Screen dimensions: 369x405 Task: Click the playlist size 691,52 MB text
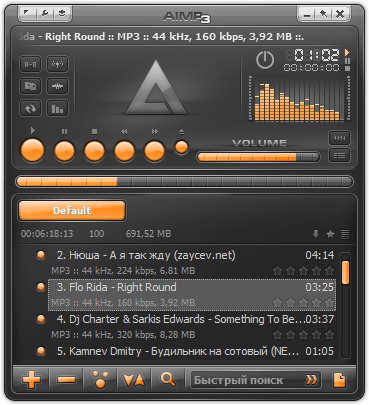tap(148, 234)
